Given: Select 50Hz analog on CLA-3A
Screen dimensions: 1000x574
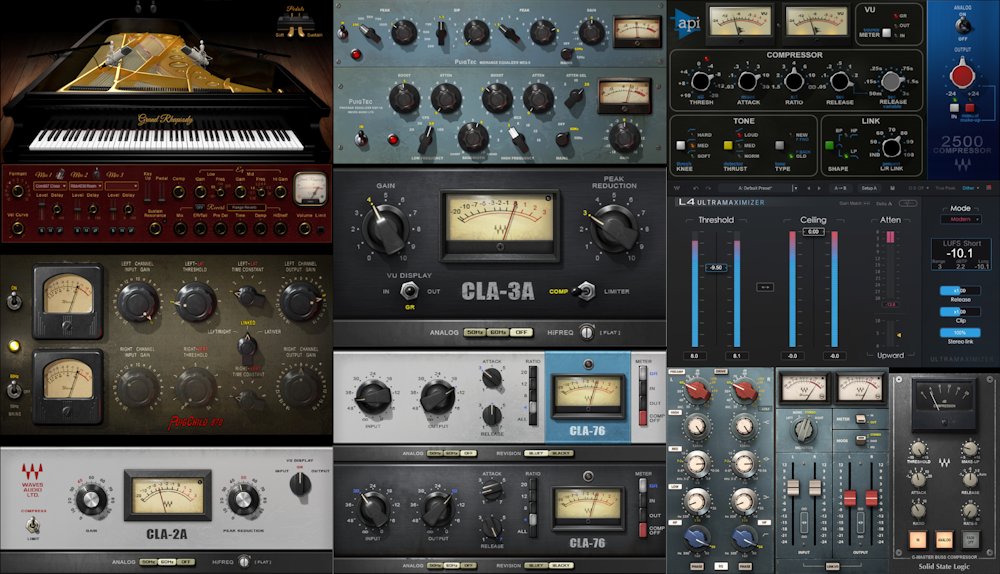Looking at the screenshot, I should pyautogui.click(x=474, y=332).
